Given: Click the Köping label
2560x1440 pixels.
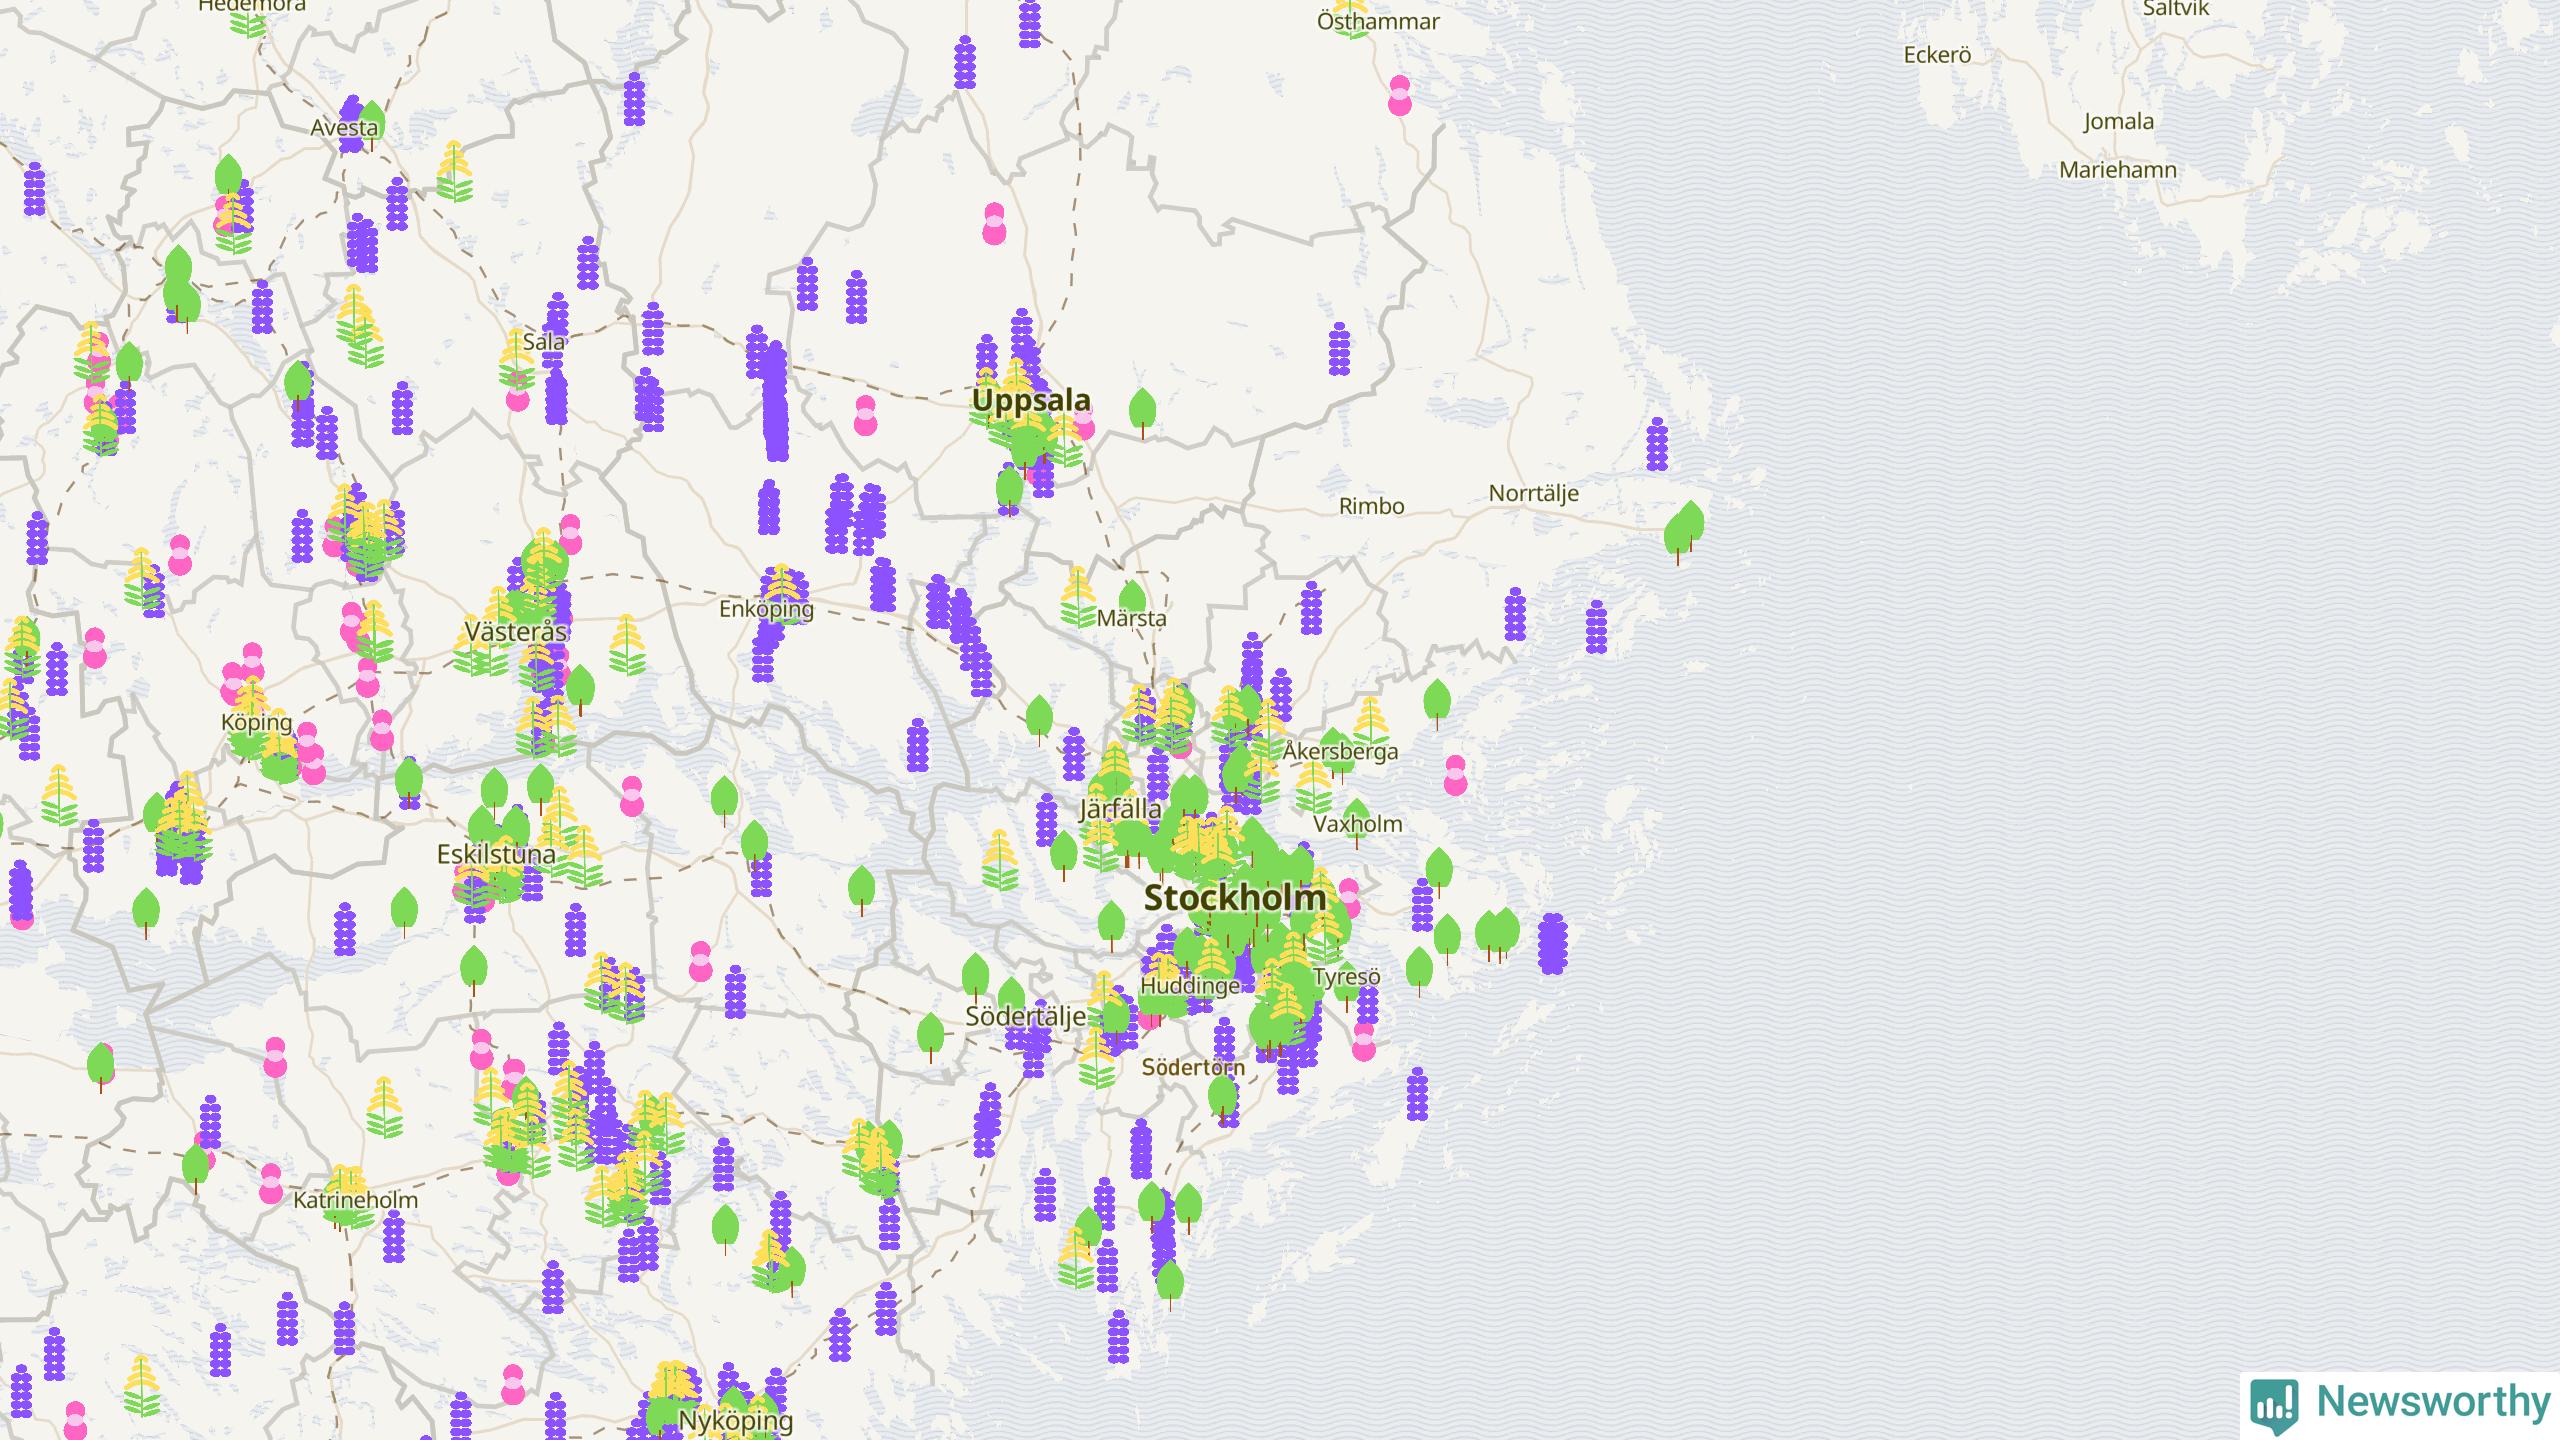Looking at the screenshot, I should [257, 722].
